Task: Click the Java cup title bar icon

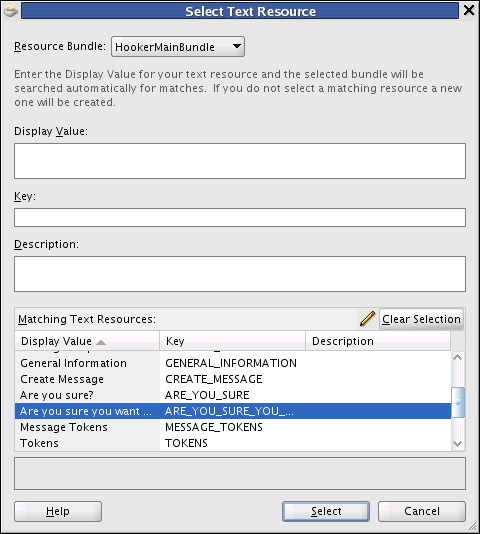Action: tap(11, 11)
